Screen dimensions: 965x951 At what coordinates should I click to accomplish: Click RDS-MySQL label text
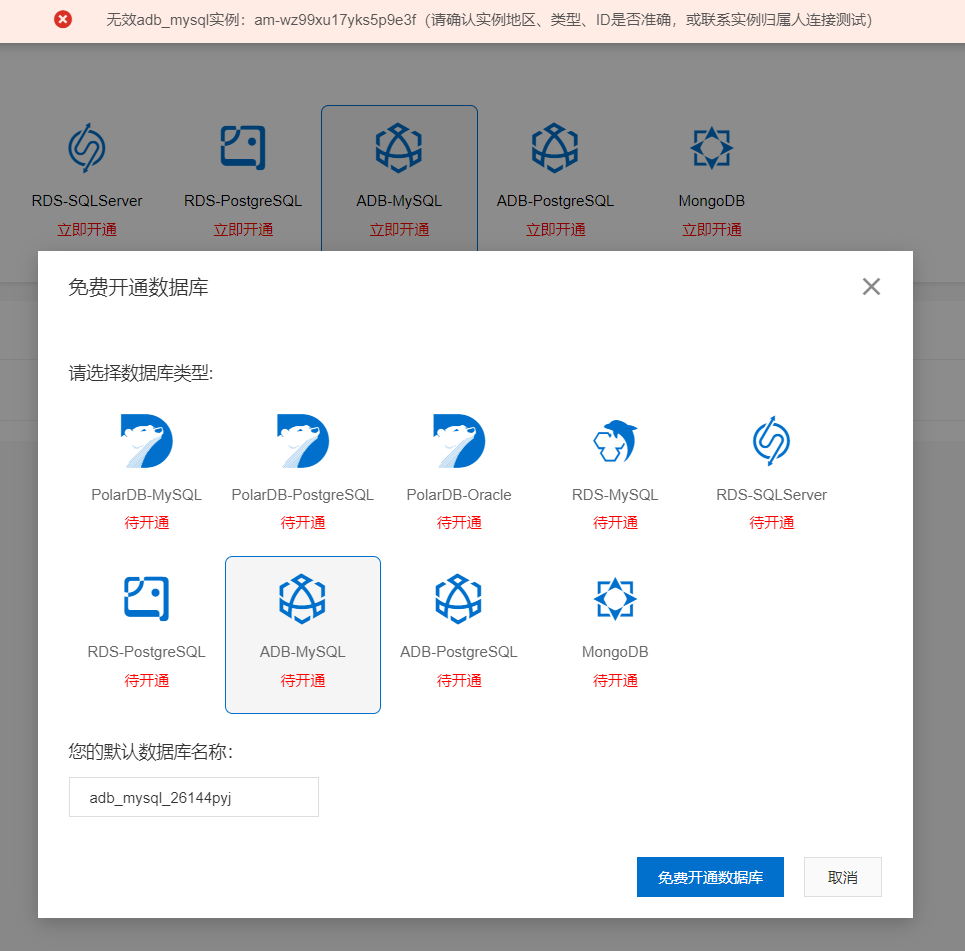[x=615, y=495]
